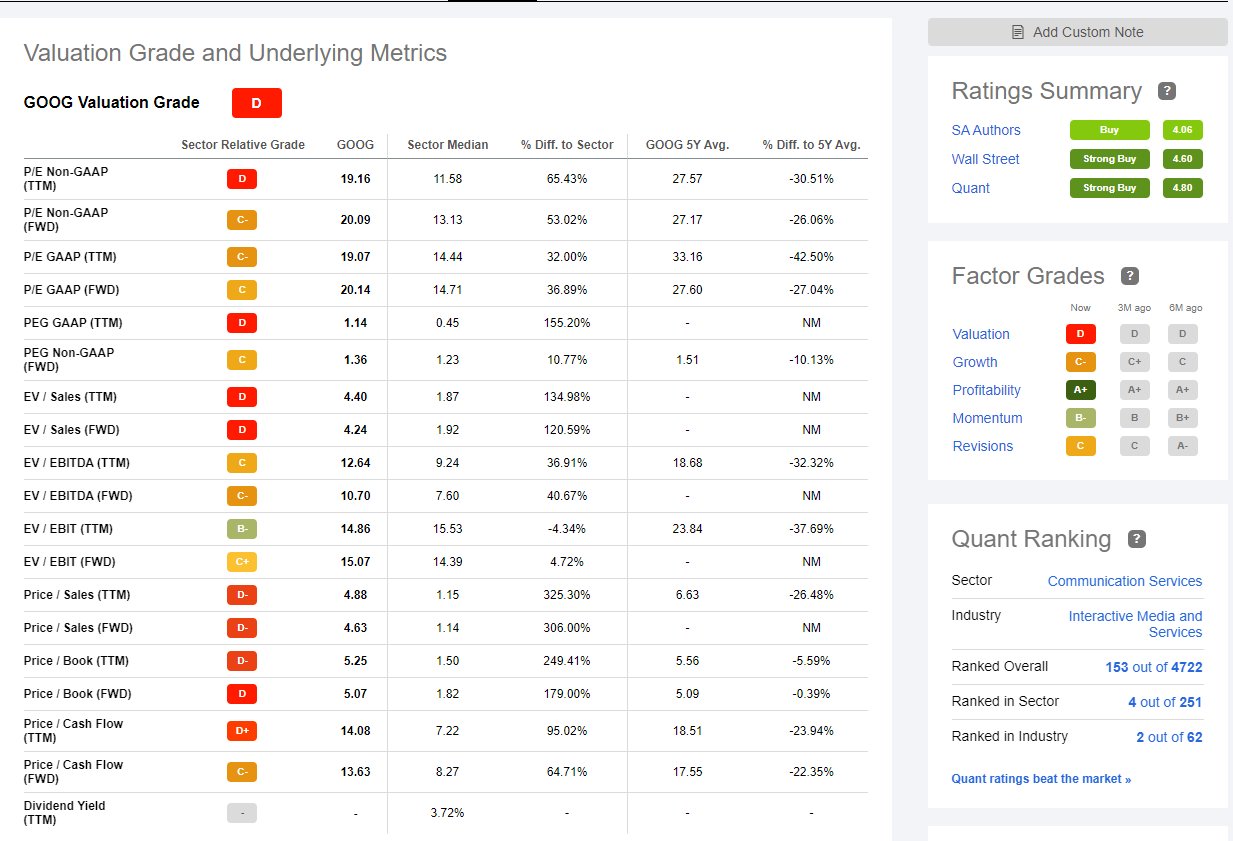Click the Ratings Summary help question-mark icon
The image size is (1233, 841).
pos(1167,91)
